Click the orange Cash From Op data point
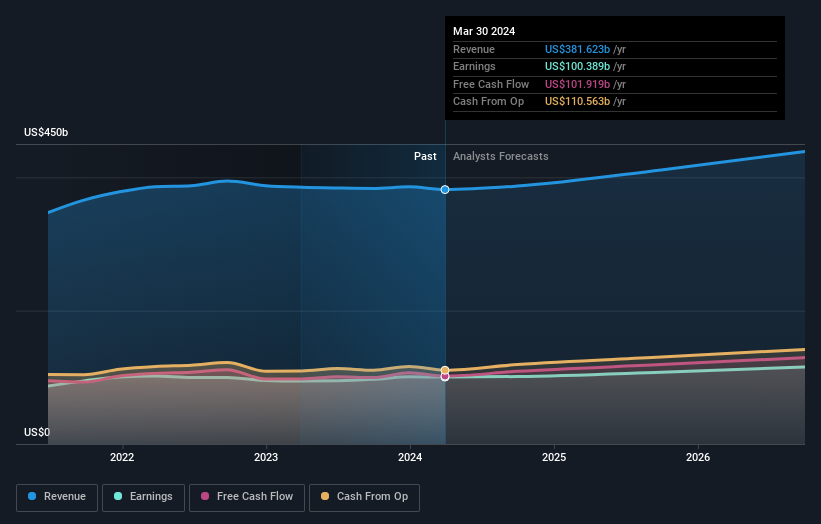Viewport: 821px width, 524px height. (445, 370)
